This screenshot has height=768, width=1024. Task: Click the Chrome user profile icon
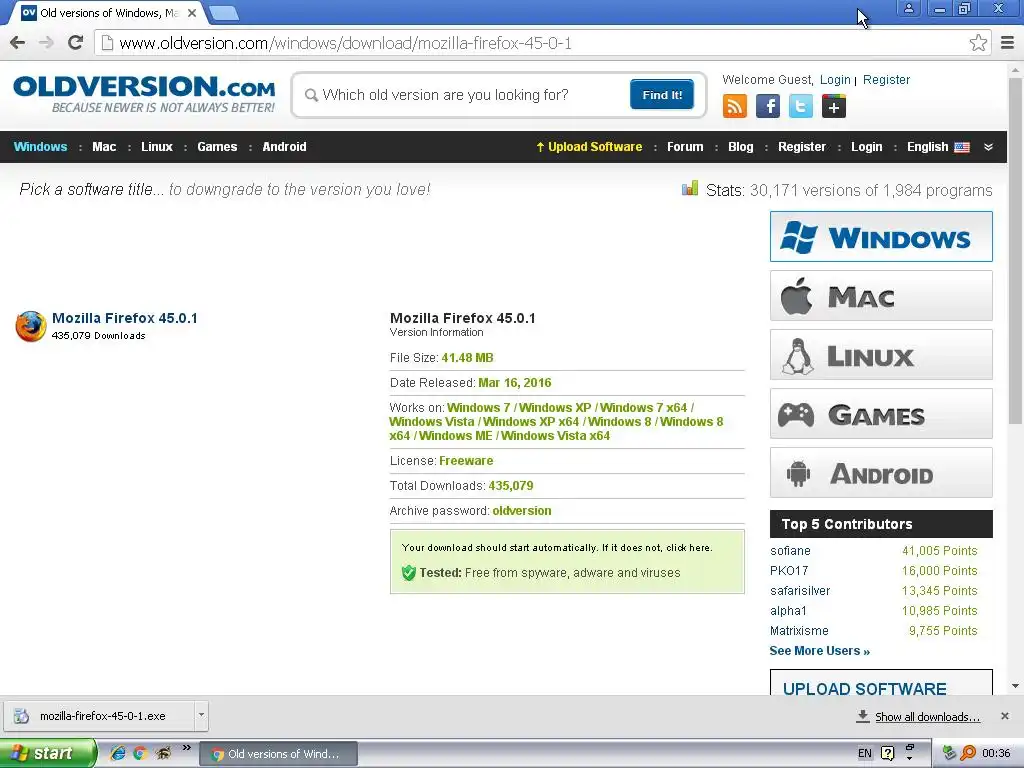point(908,9)
